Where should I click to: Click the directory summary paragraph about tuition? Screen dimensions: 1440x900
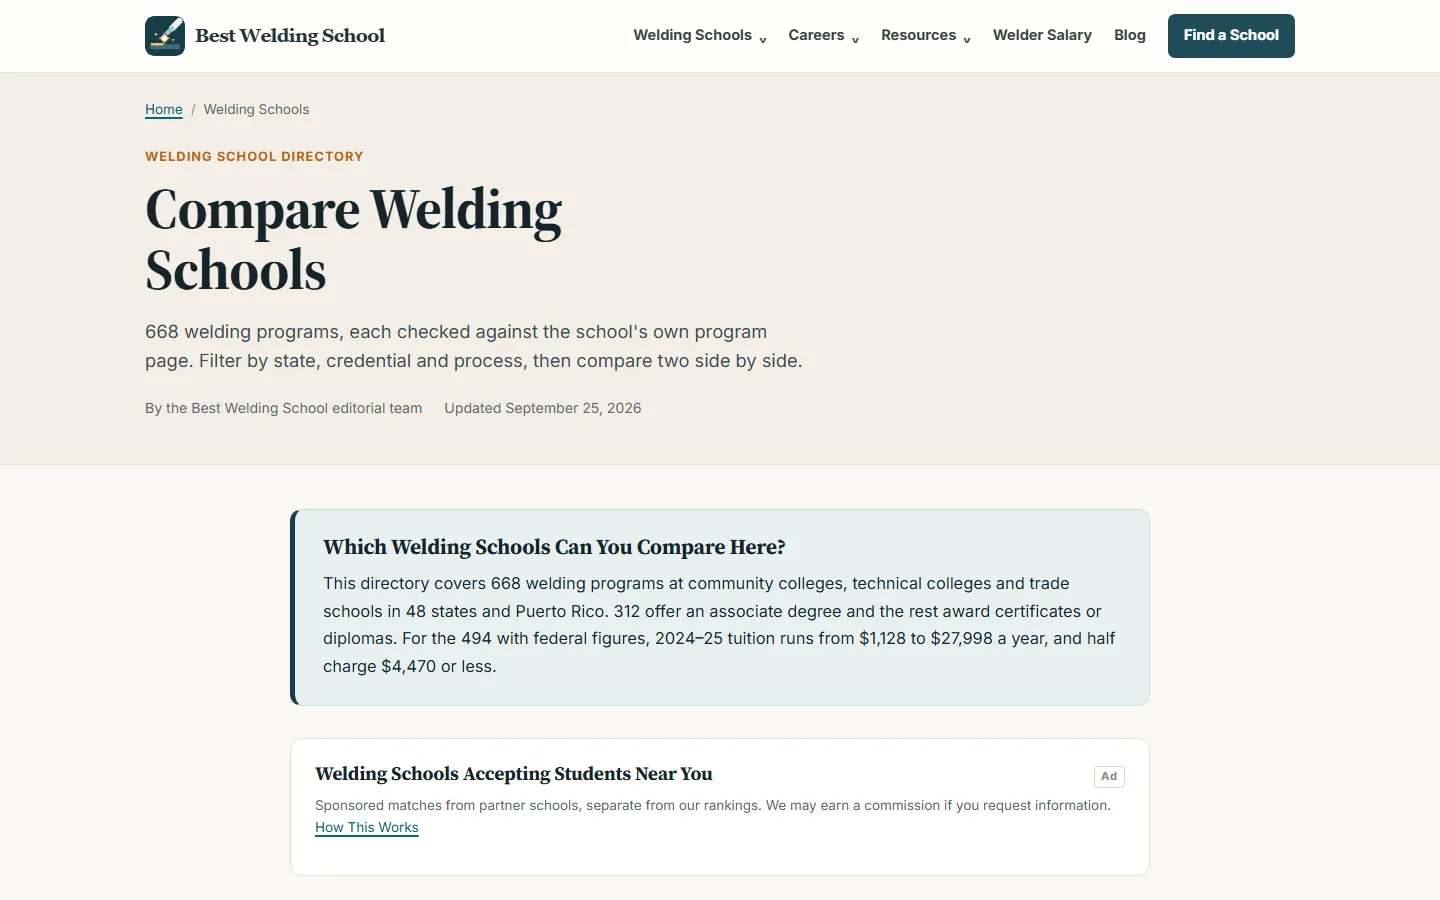coord(720,625)
